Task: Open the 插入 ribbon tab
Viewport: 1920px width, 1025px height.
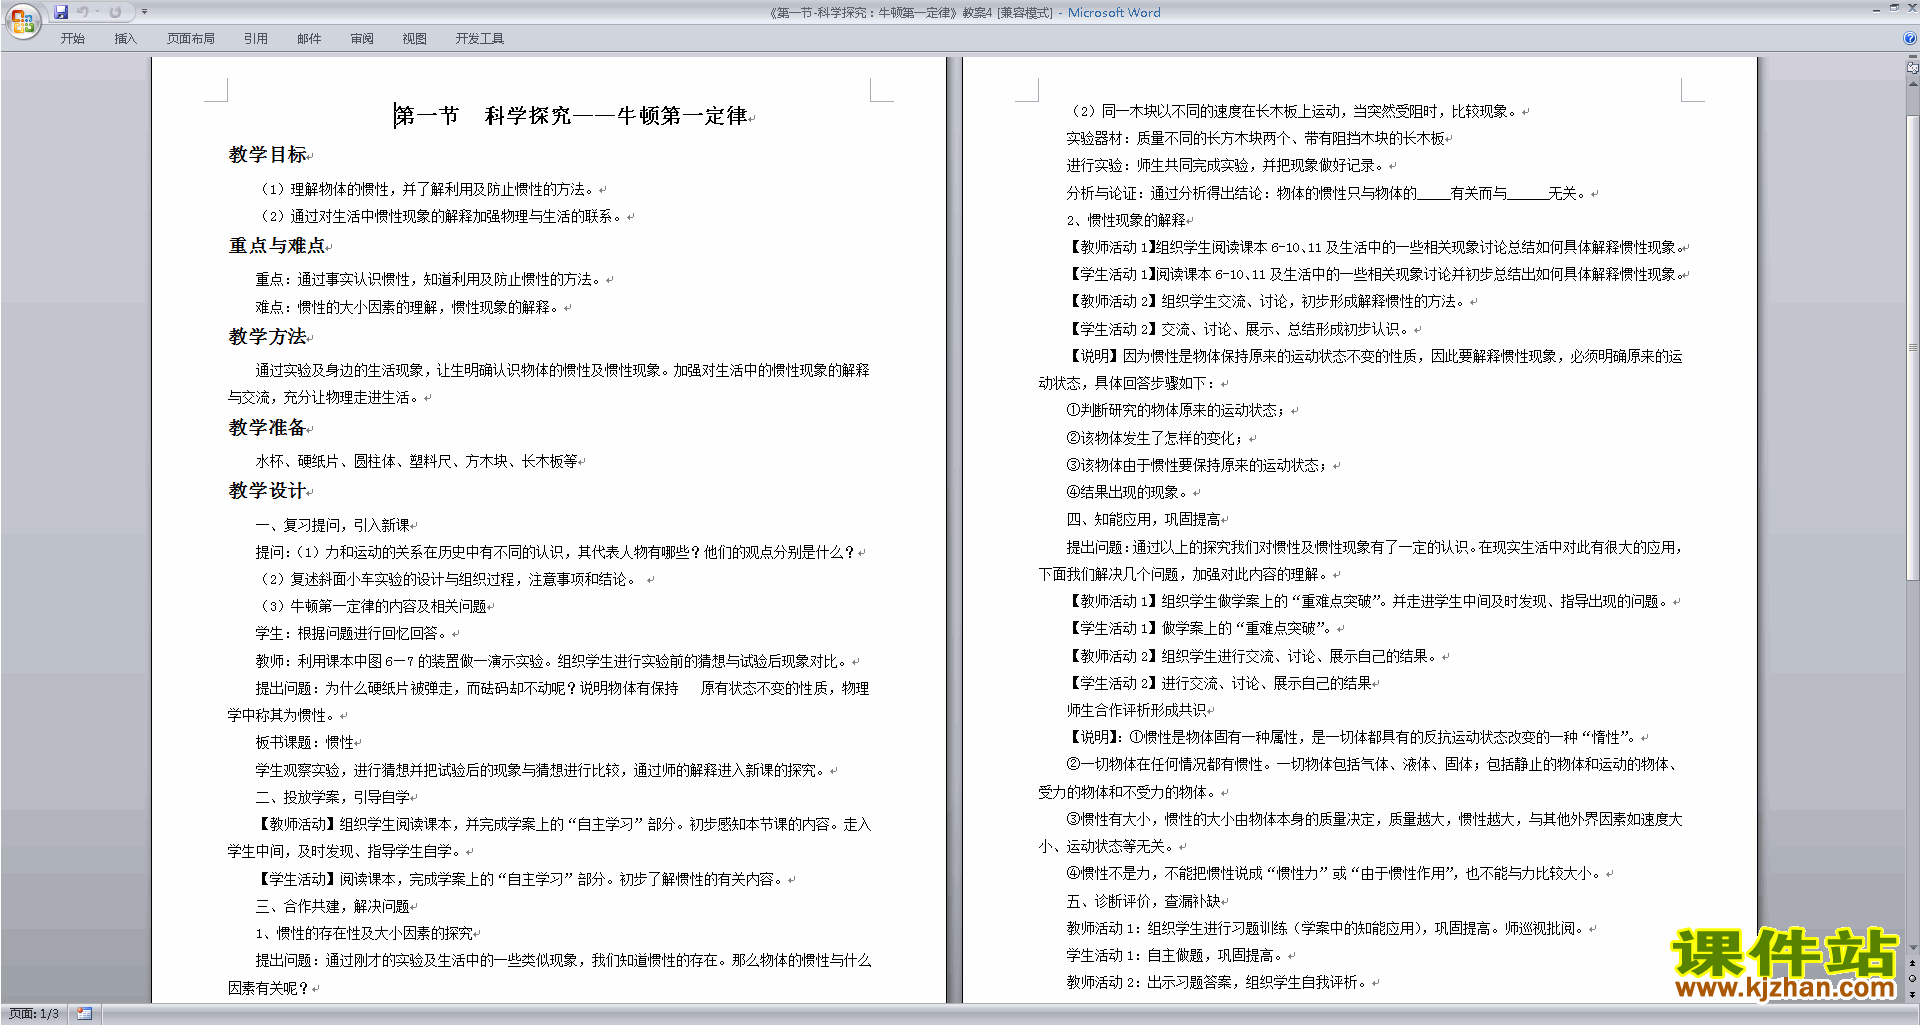Action: coord(125,39)
